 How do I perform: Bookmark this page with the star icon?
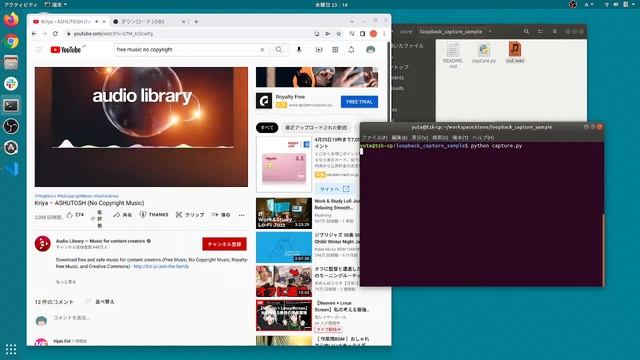point(338,34)
